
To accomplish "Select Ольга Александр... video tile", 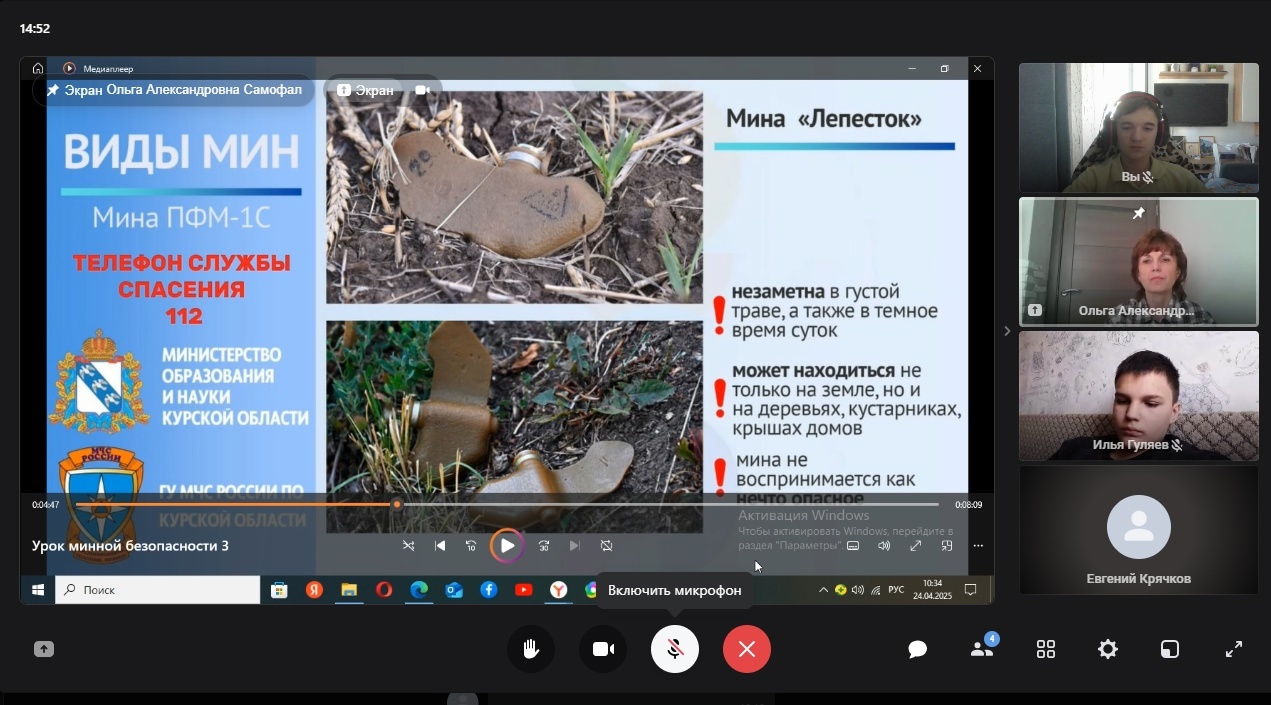I will (x=1139, y=262).
